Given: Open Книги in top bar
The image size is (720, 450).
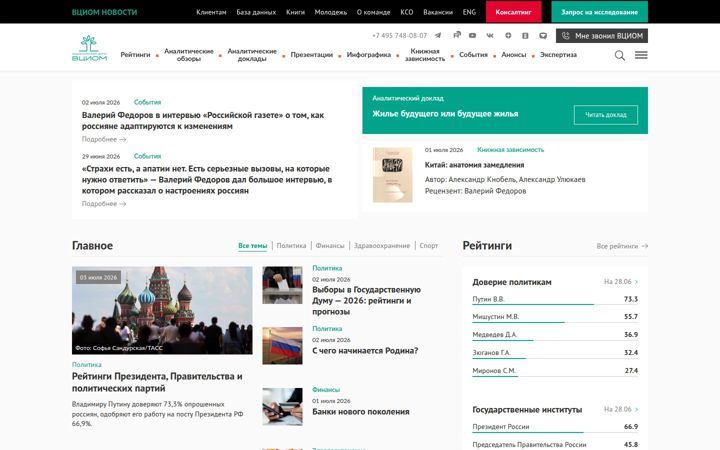Looking at the screenshot, I should pyautogui.click(x=295, y=12).
